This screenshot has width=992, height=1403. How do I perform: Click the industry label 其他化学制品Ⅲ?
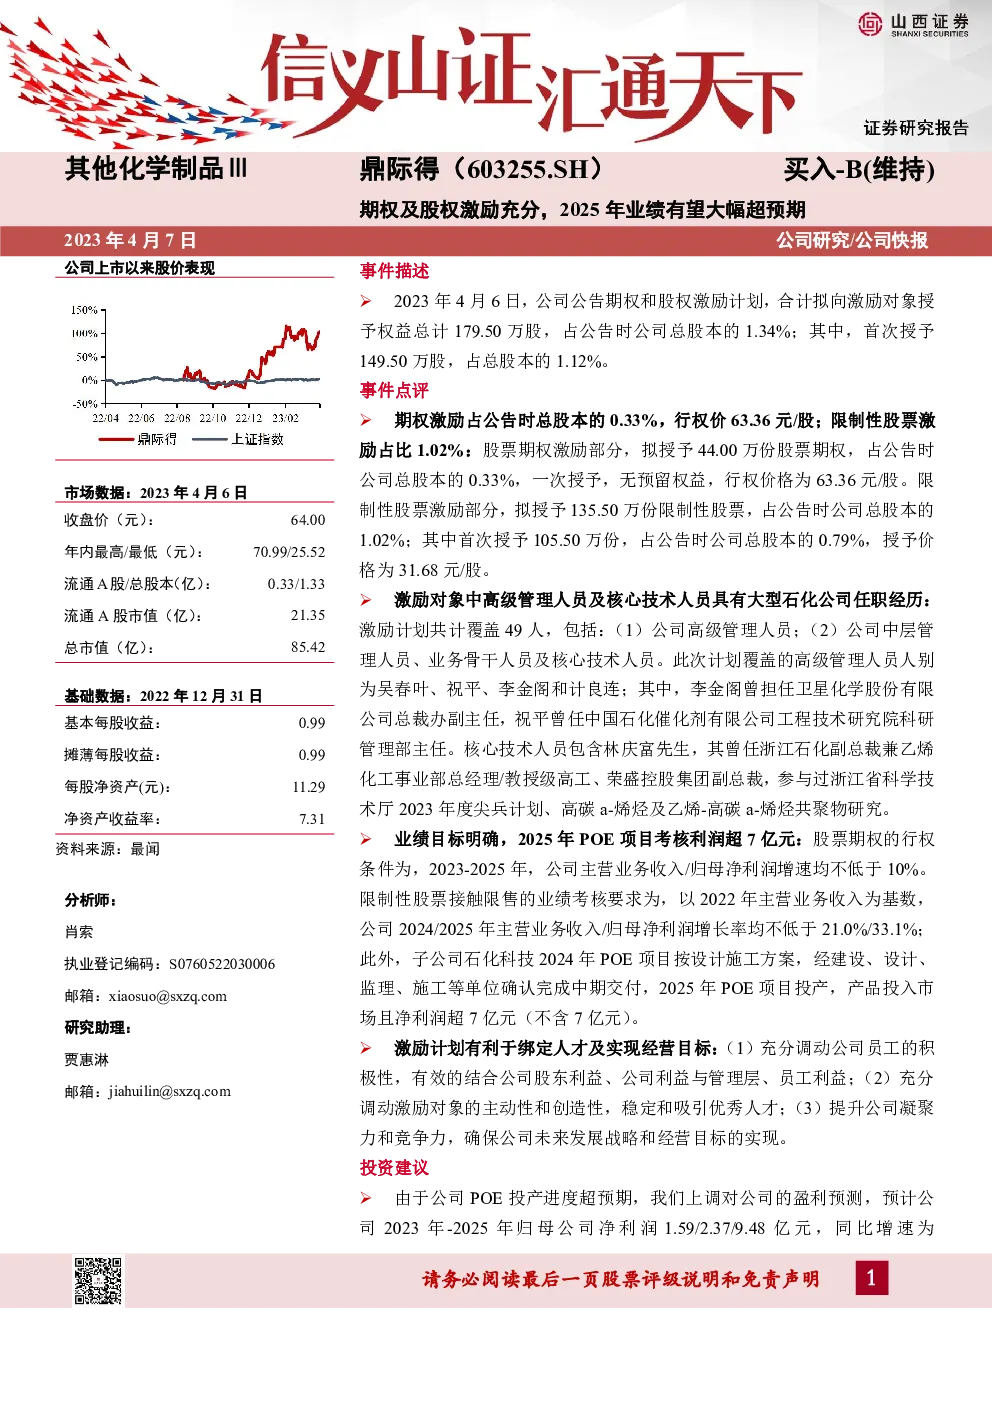pyautogui.click(x=155, y=168)
